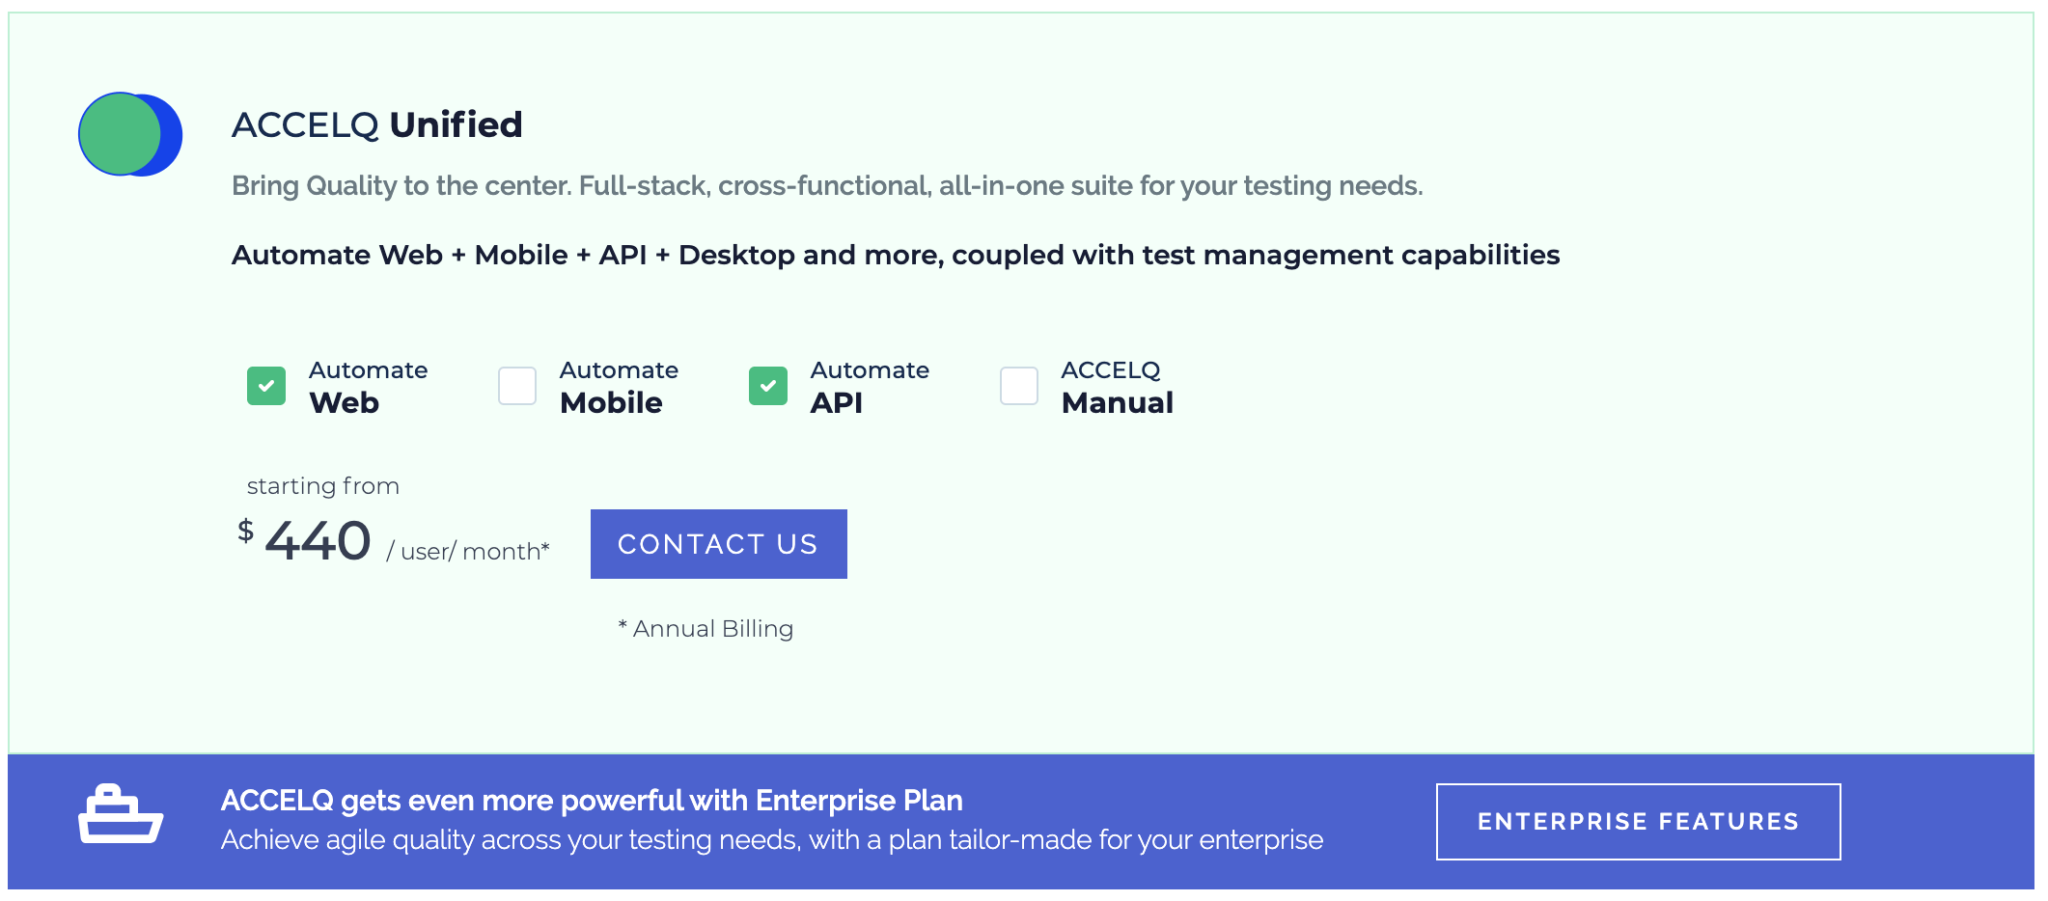This screenshot has height=901, width=2048.
Task: Click the 440 price figure
Action: 318,541
